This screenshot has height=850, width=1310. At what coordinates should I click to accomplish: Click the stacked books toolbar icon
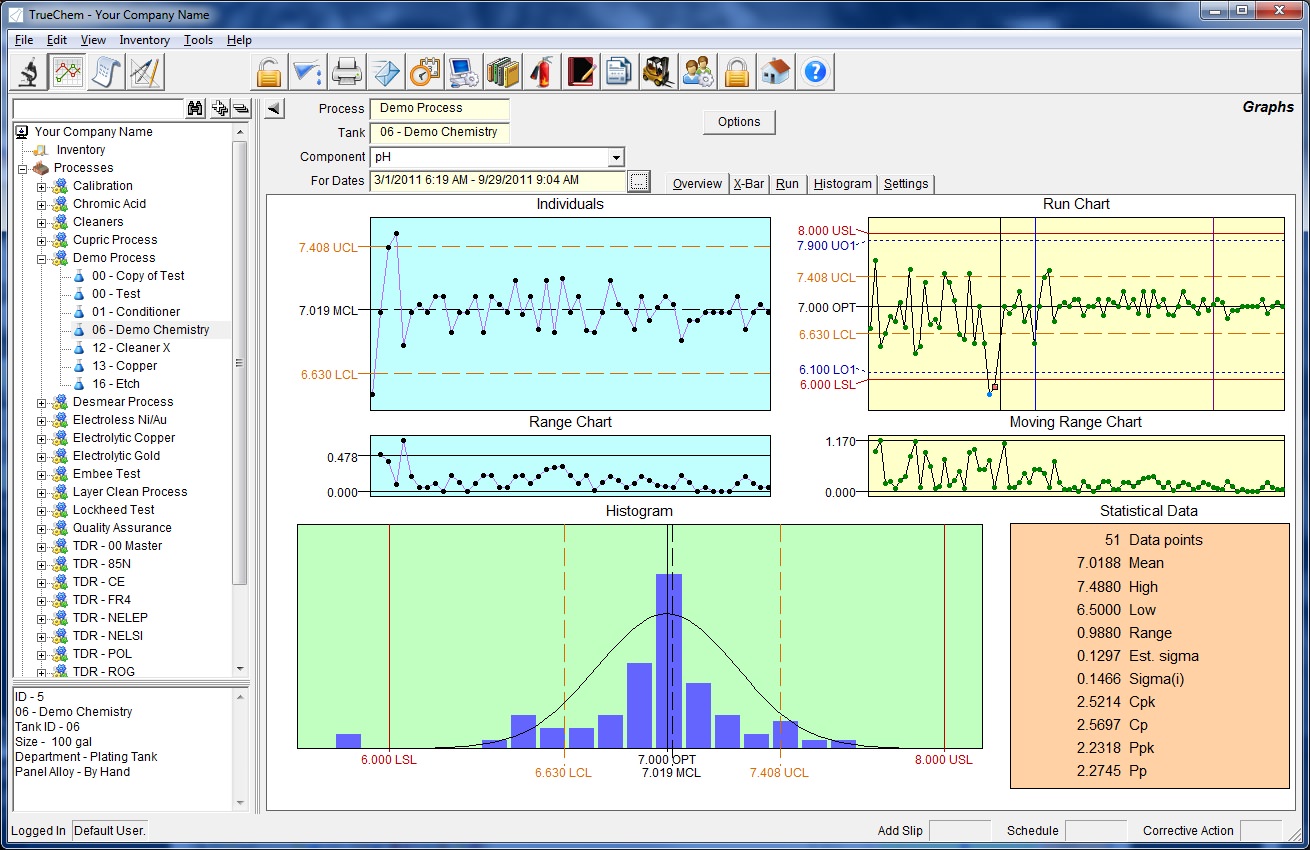click(502, 72)
